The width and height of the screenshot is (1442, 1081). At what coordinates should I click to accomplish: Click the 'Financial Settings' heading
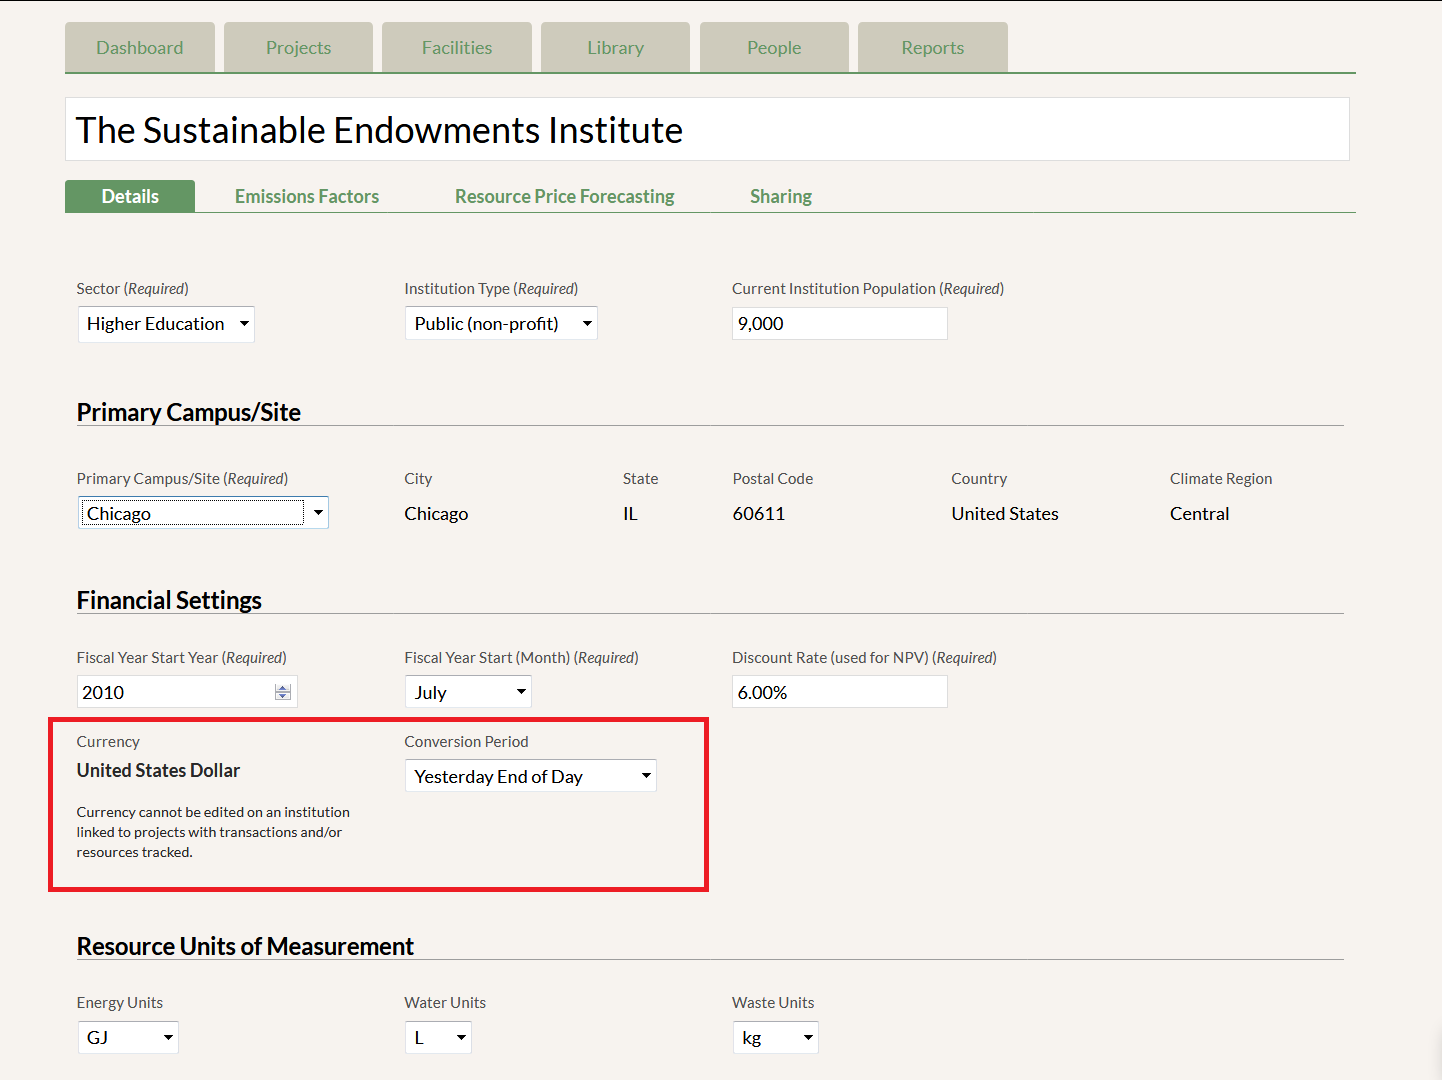click(169, 600)
